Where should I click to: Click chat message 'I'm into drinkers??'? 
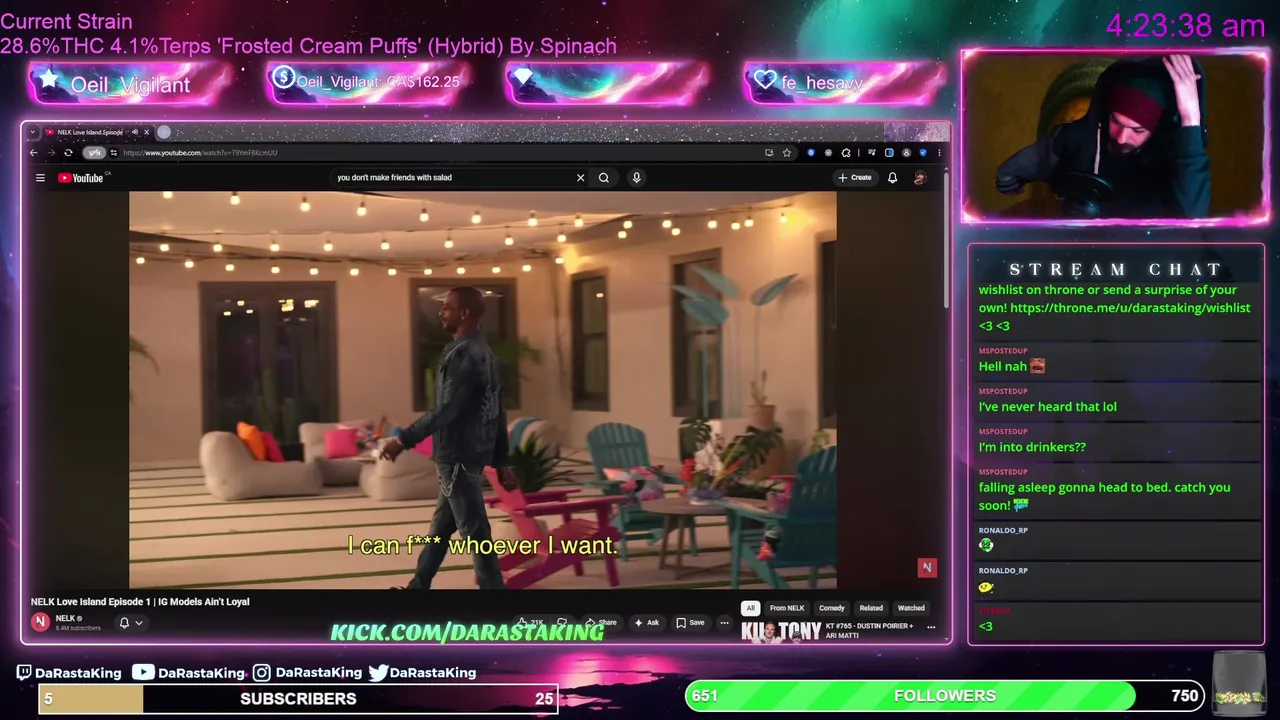click(1032, 447)
